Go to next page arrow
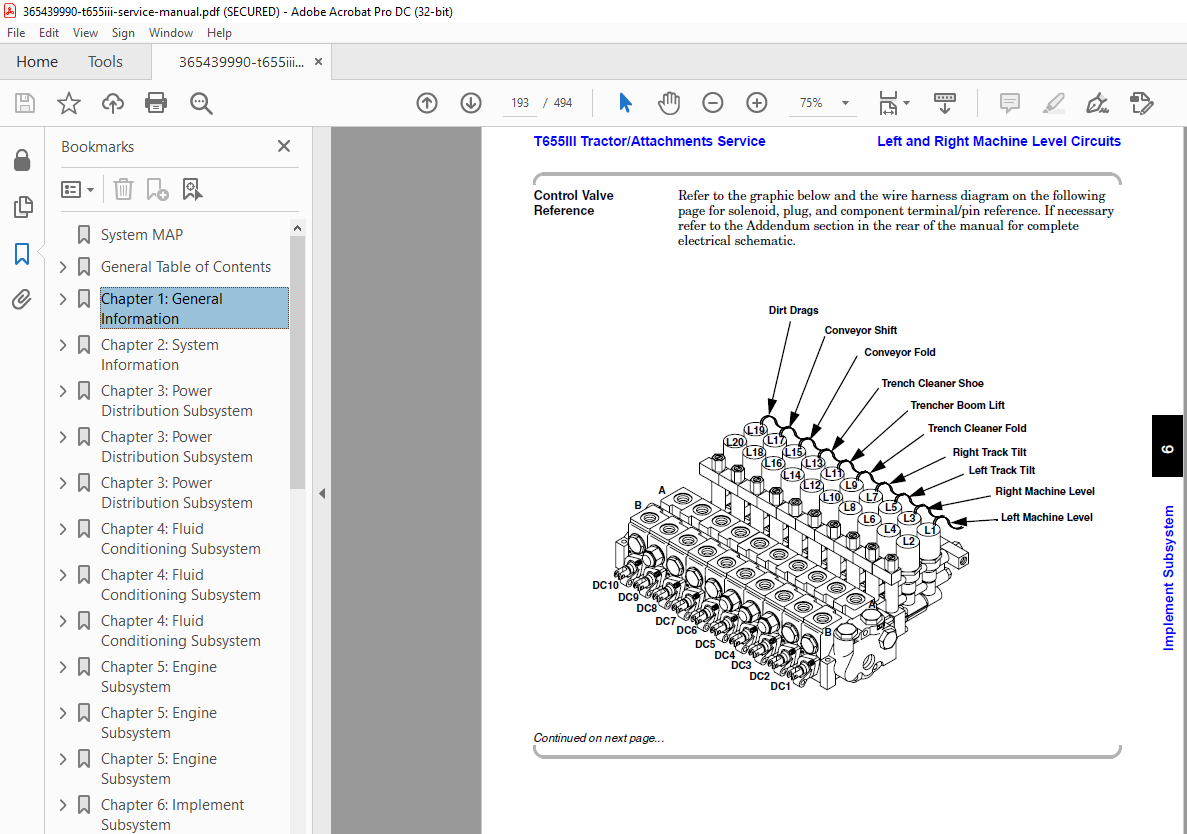 coord(471,103)
